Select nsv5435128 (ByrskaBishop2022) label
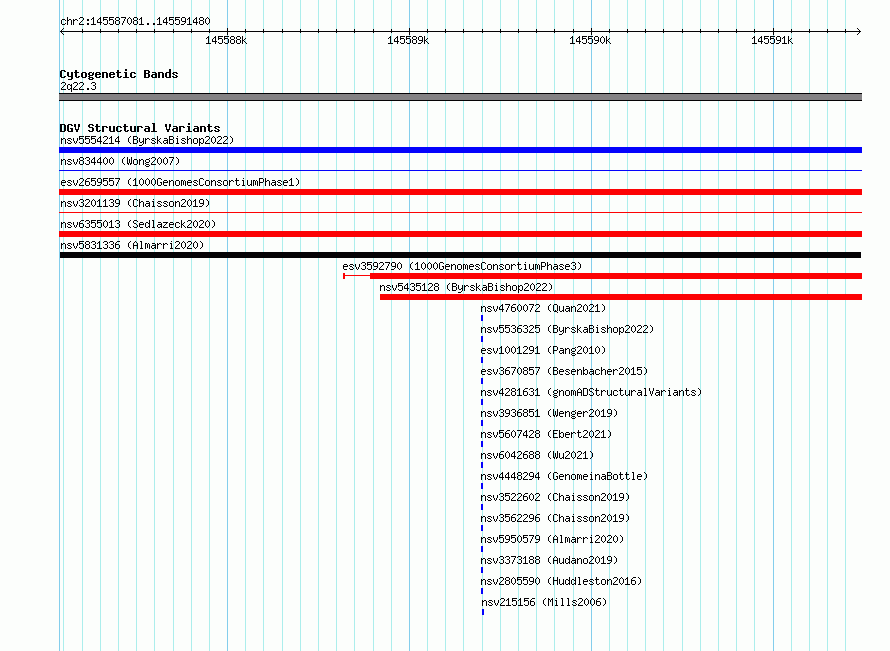Viewport: 890px width, 651px height. coord(466,287)
